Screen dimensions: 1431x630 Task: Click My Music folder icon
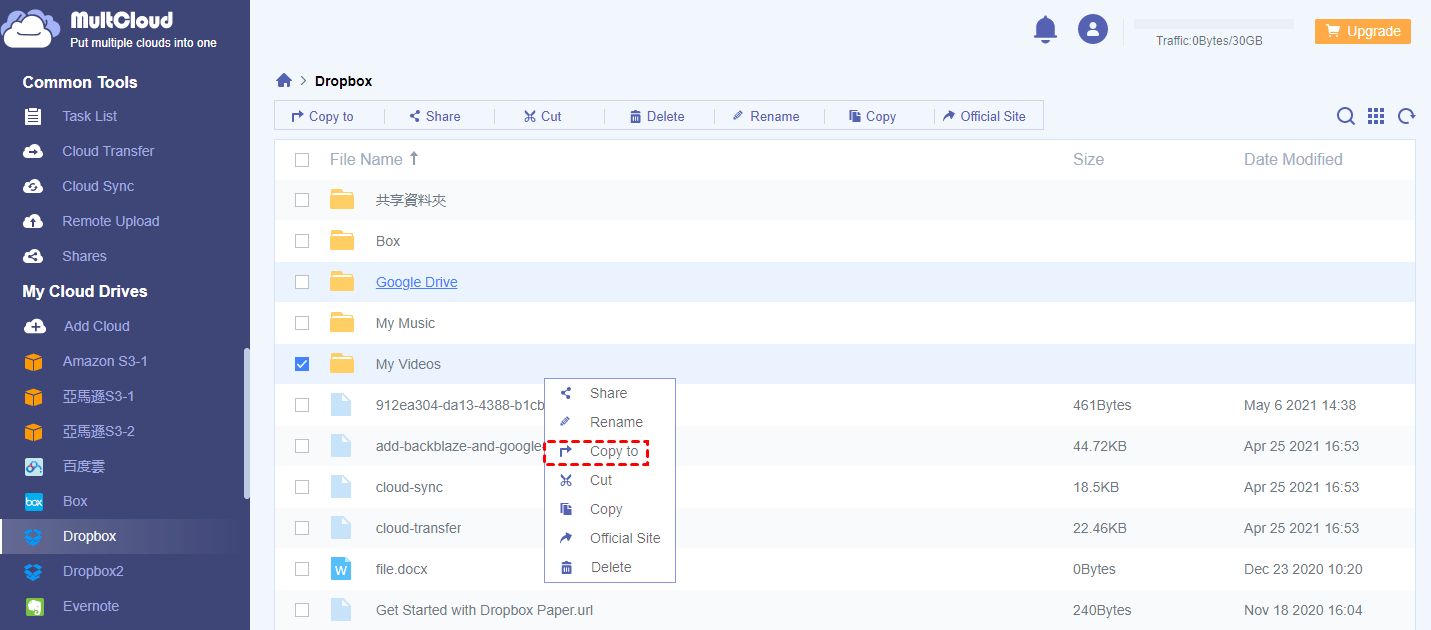coord(342,323)
